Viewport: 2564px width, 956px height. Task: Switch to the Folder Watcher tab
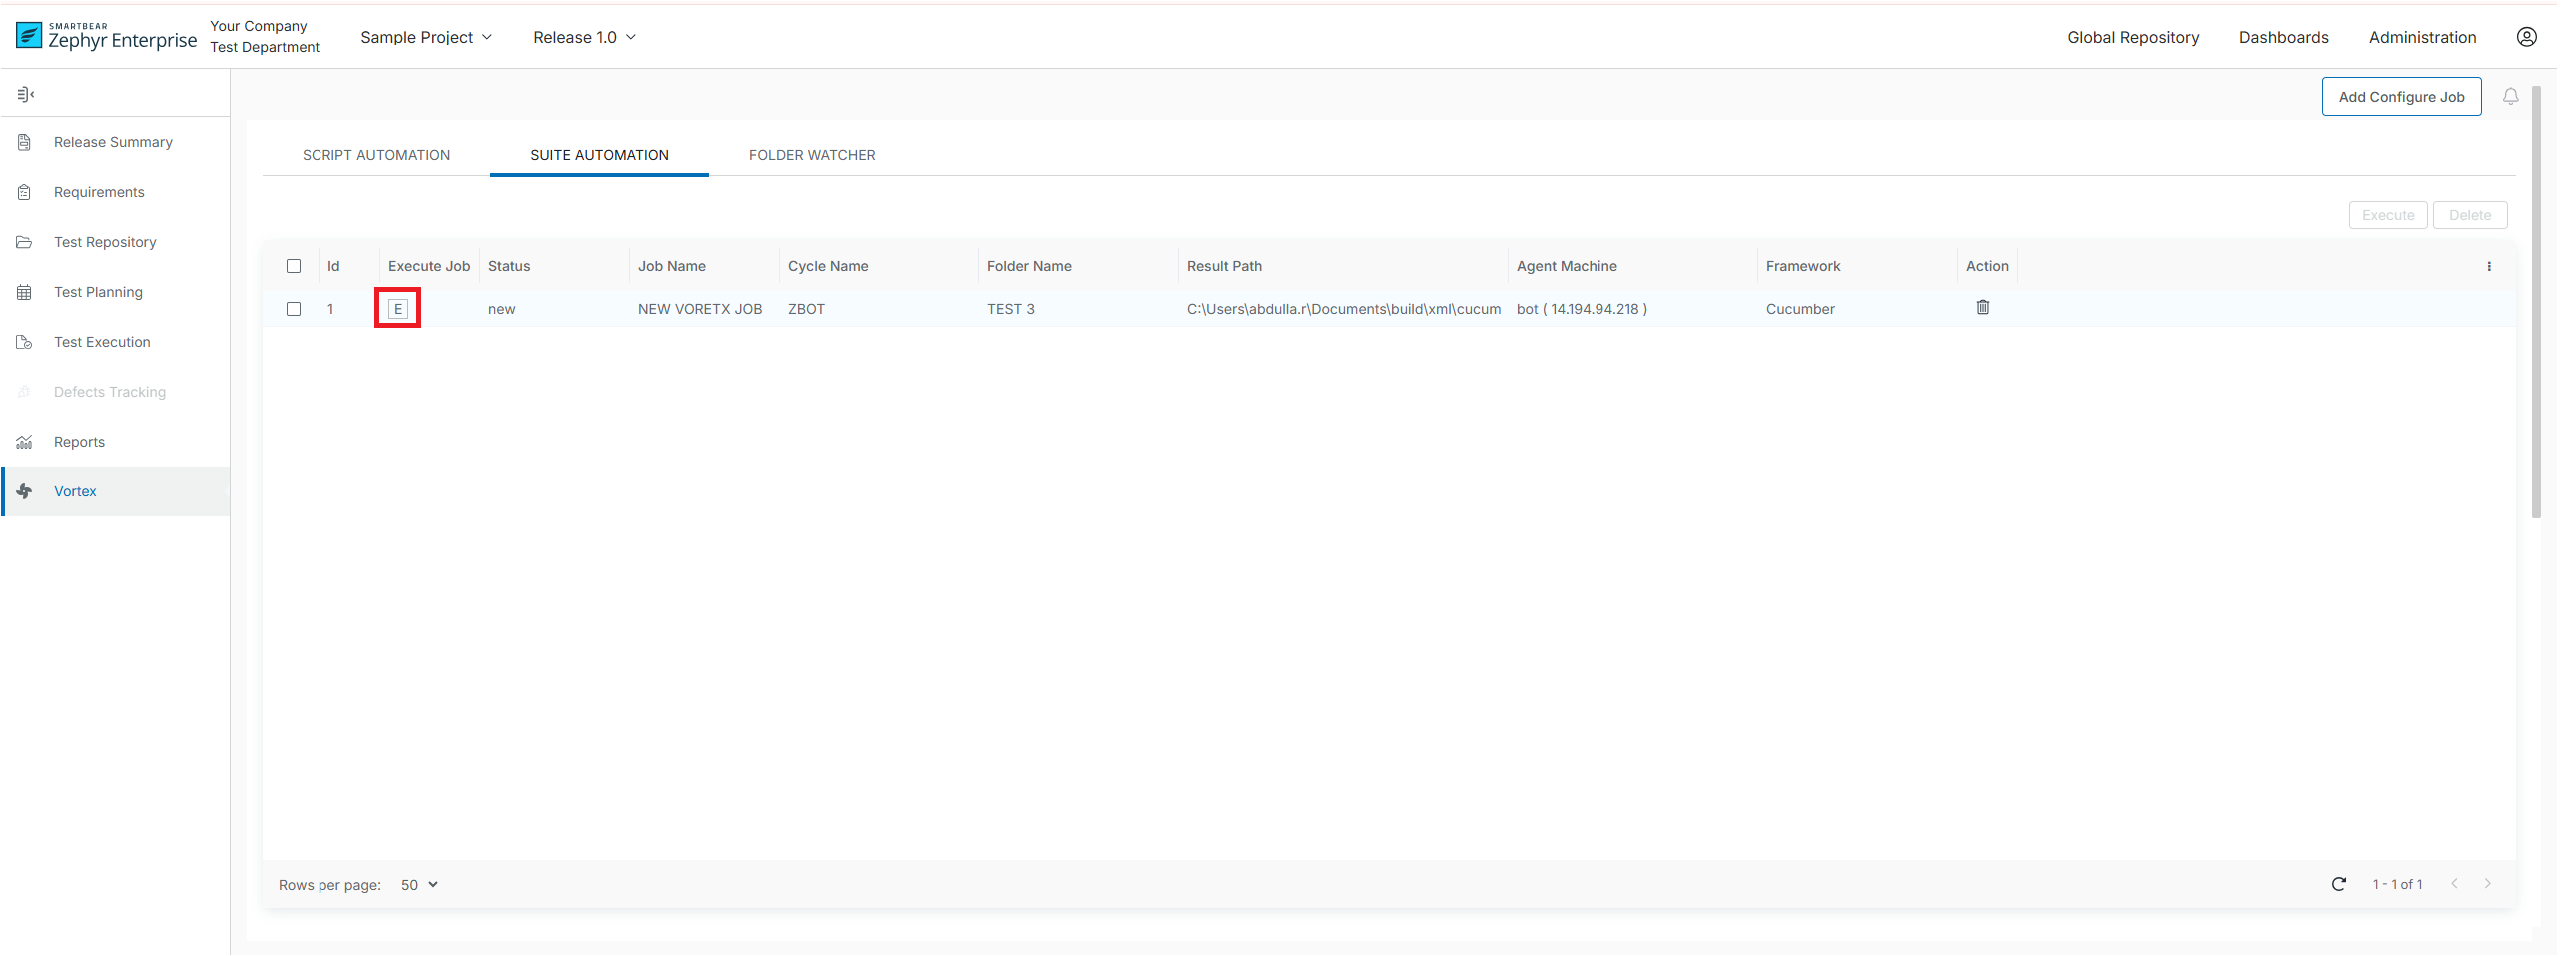[811, 155]
